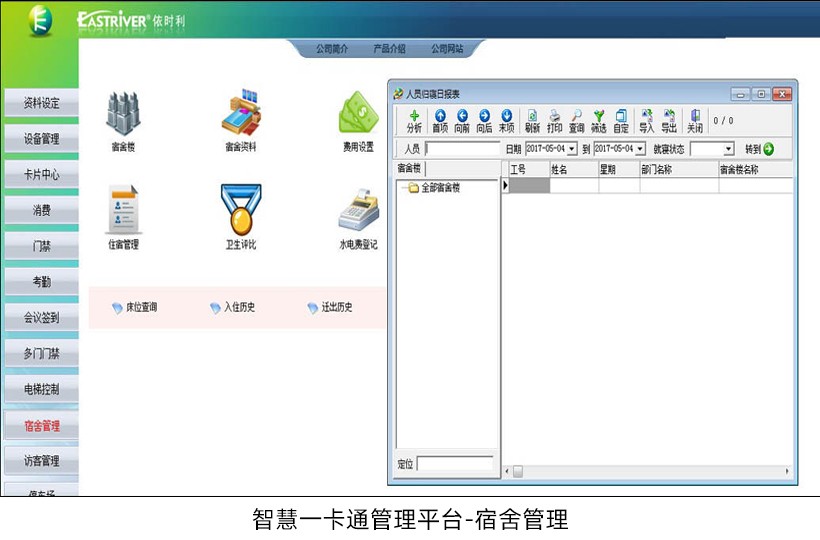Switch to 公司简介 top tab

(x=332, y=48)
